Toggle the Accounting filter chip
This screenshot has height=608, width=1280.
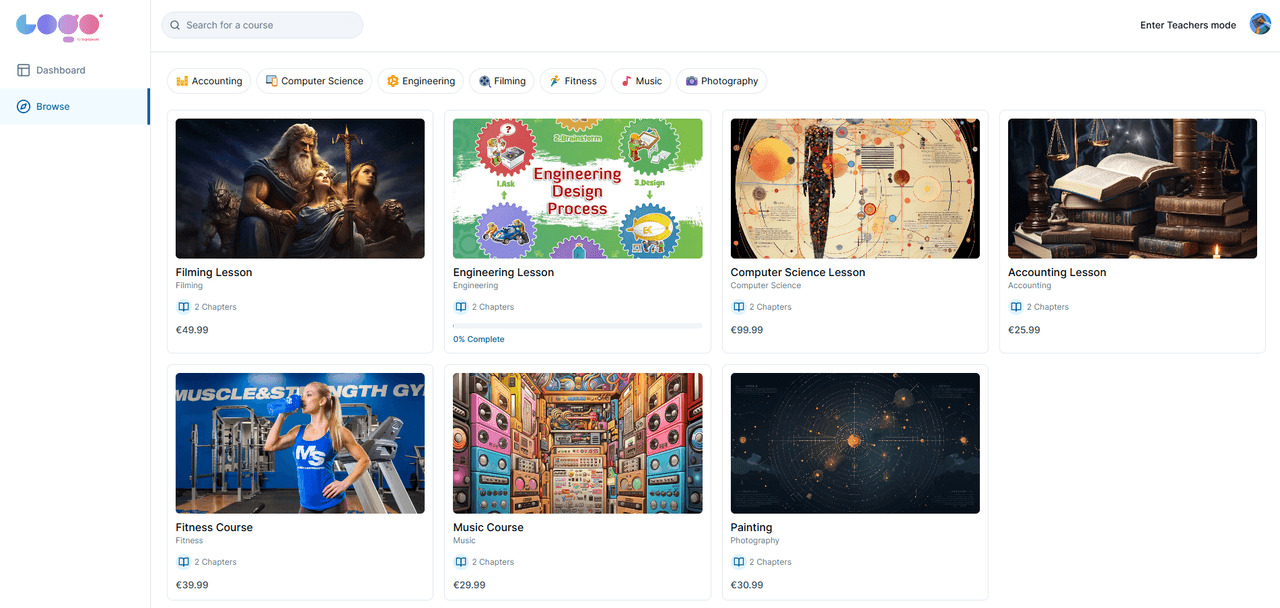pyautogui.click(x=209, y=80)
